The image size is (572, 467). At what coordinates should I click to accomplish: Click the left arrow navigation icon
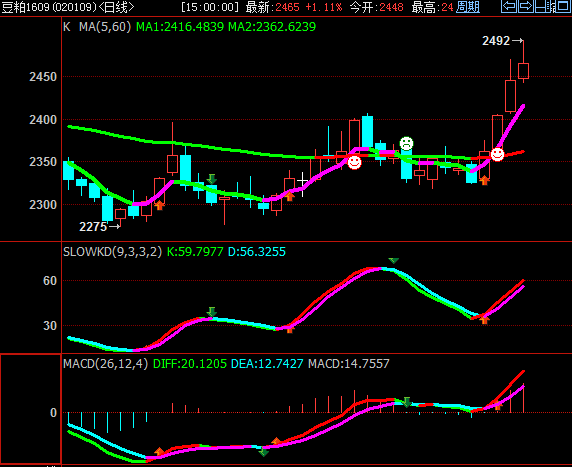509,6
